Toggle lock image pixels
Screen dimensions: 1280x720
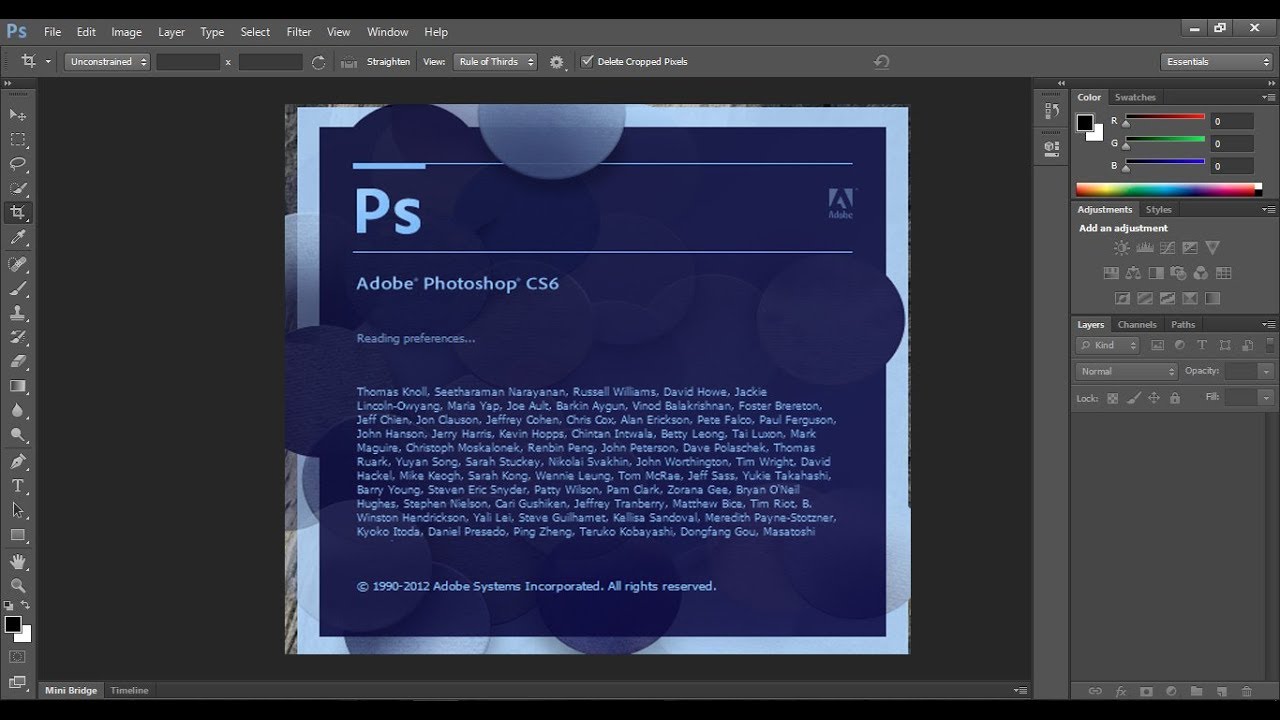[x=1133, y=398]
